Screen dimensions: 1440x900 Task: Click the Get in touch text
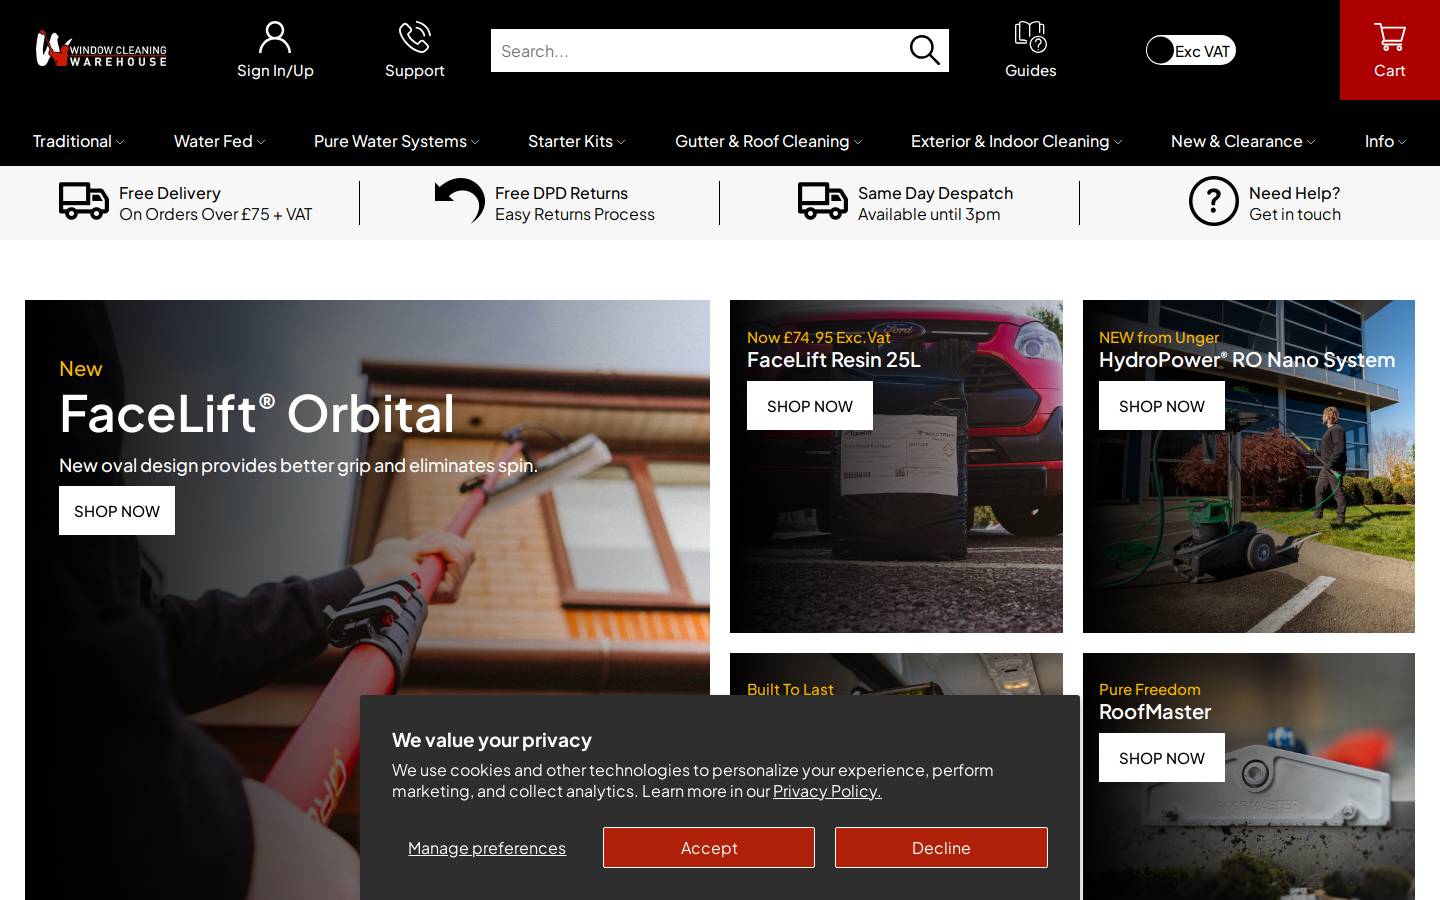[1295, 214]
